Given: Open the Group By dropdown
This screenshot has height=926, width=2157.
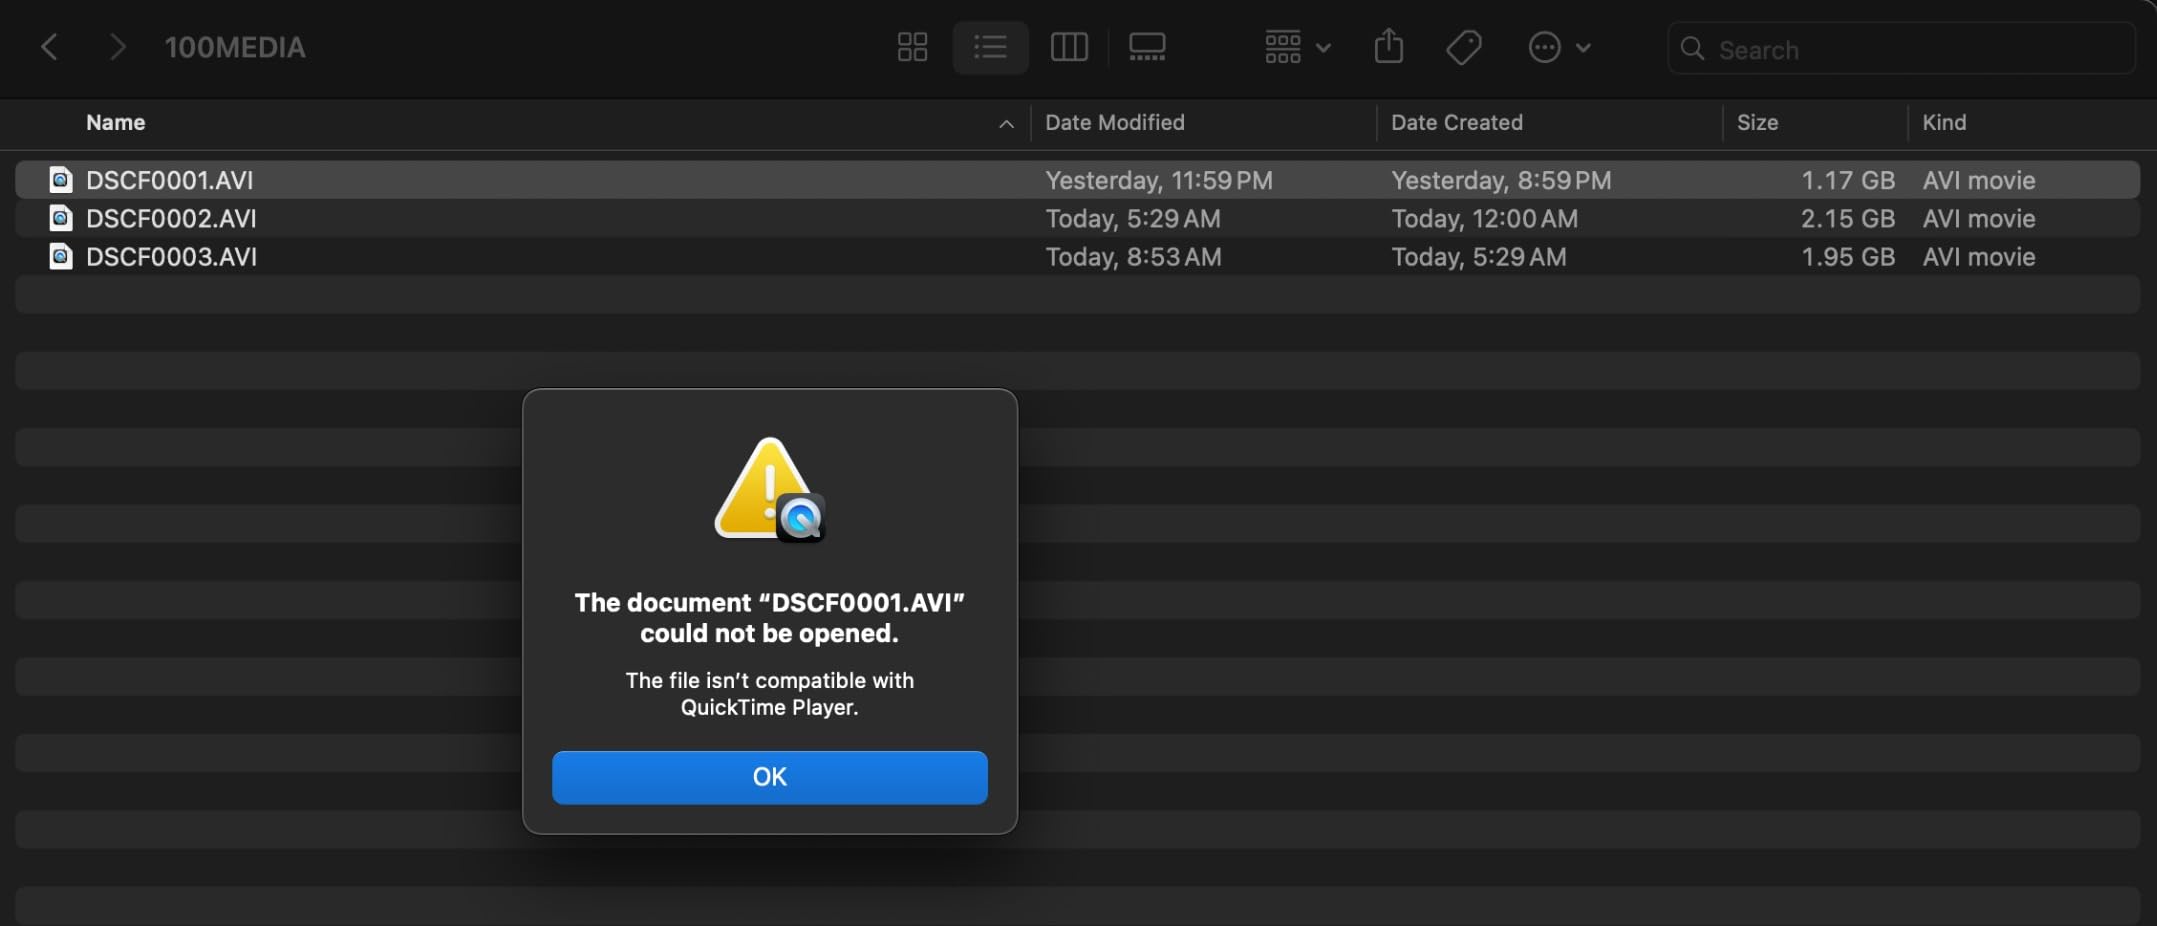Looking at the screenshot, I should tap(1297, 47).
